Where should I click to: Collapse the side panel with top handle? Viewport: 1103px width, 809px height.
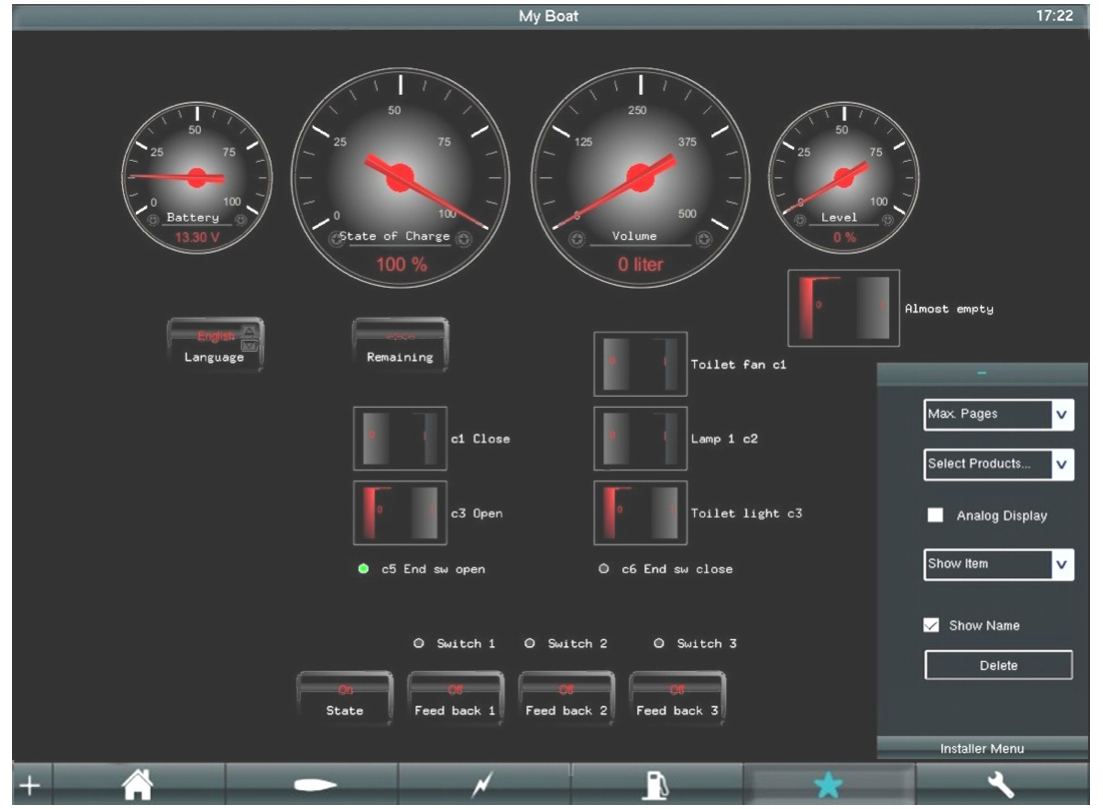(982, 374)
